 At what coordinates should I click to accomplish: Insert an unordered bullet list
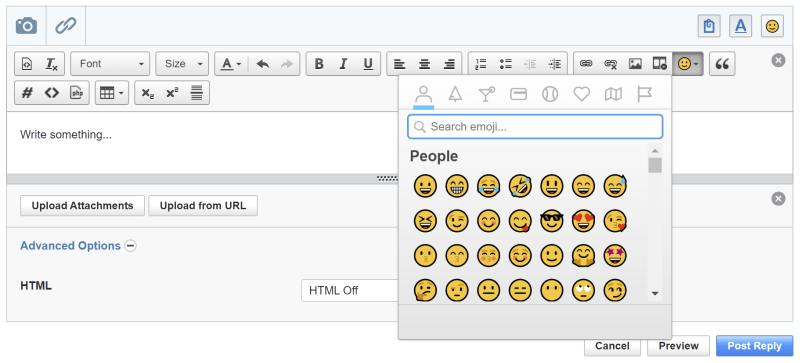(505, 64)
